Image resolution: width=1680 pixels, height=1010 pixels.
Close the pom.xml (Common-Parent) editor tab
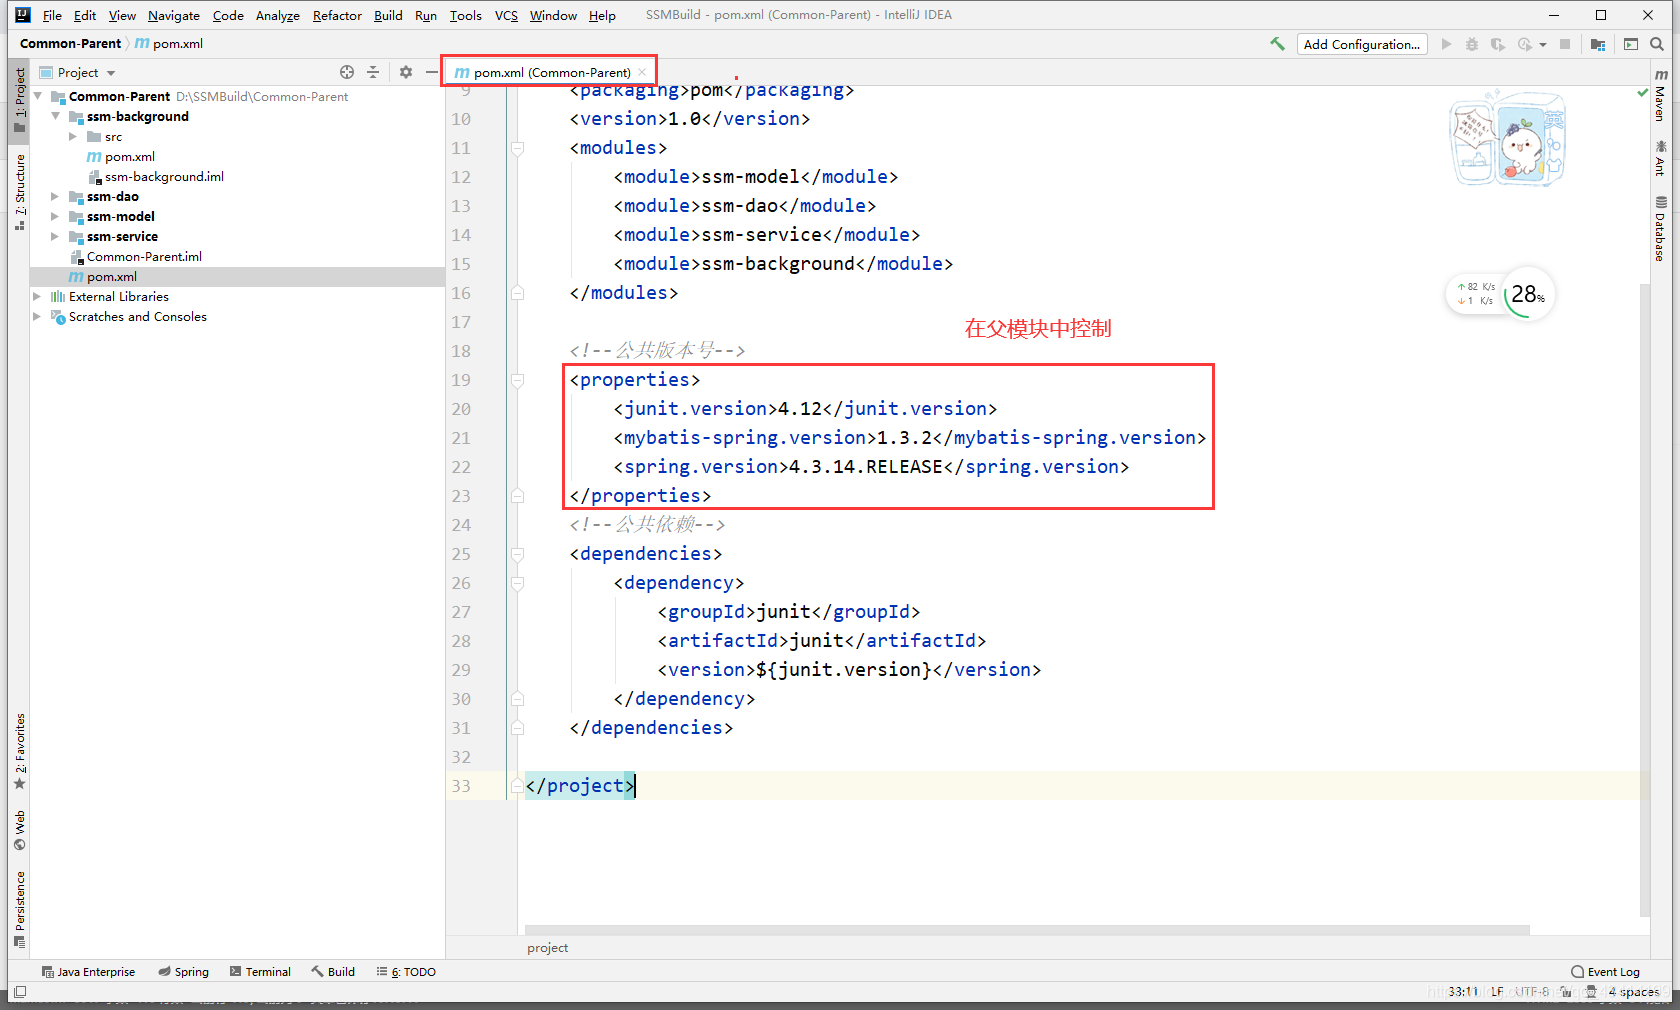pos(642,72)
